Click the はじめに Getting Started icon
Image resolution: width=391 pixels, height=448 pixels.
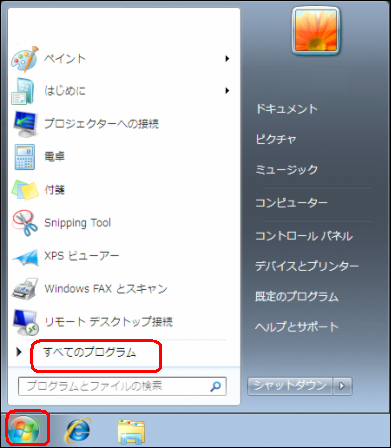coord(23,91)
